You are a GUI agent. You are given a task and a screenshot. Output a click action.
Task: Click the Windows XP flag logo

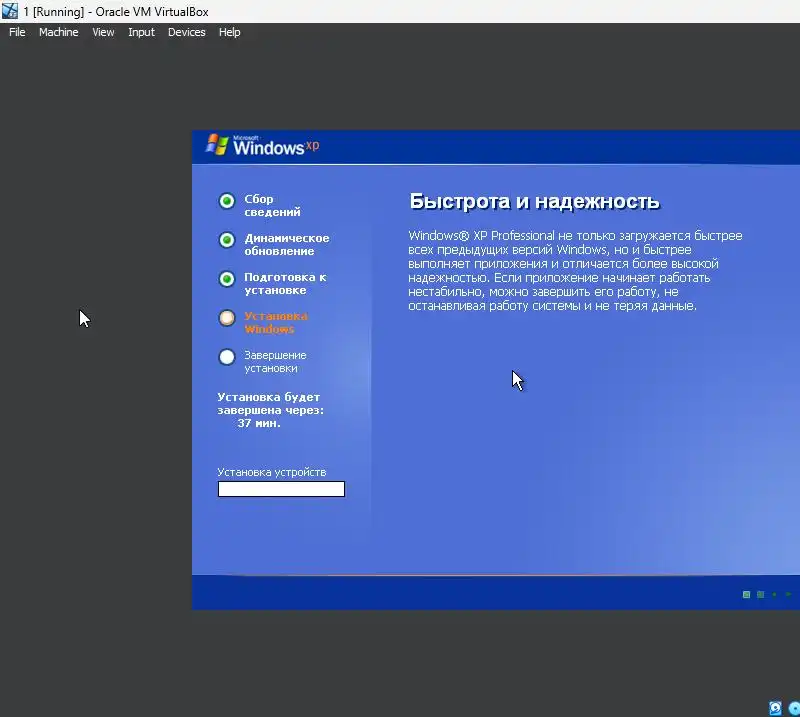pos(217,145)
